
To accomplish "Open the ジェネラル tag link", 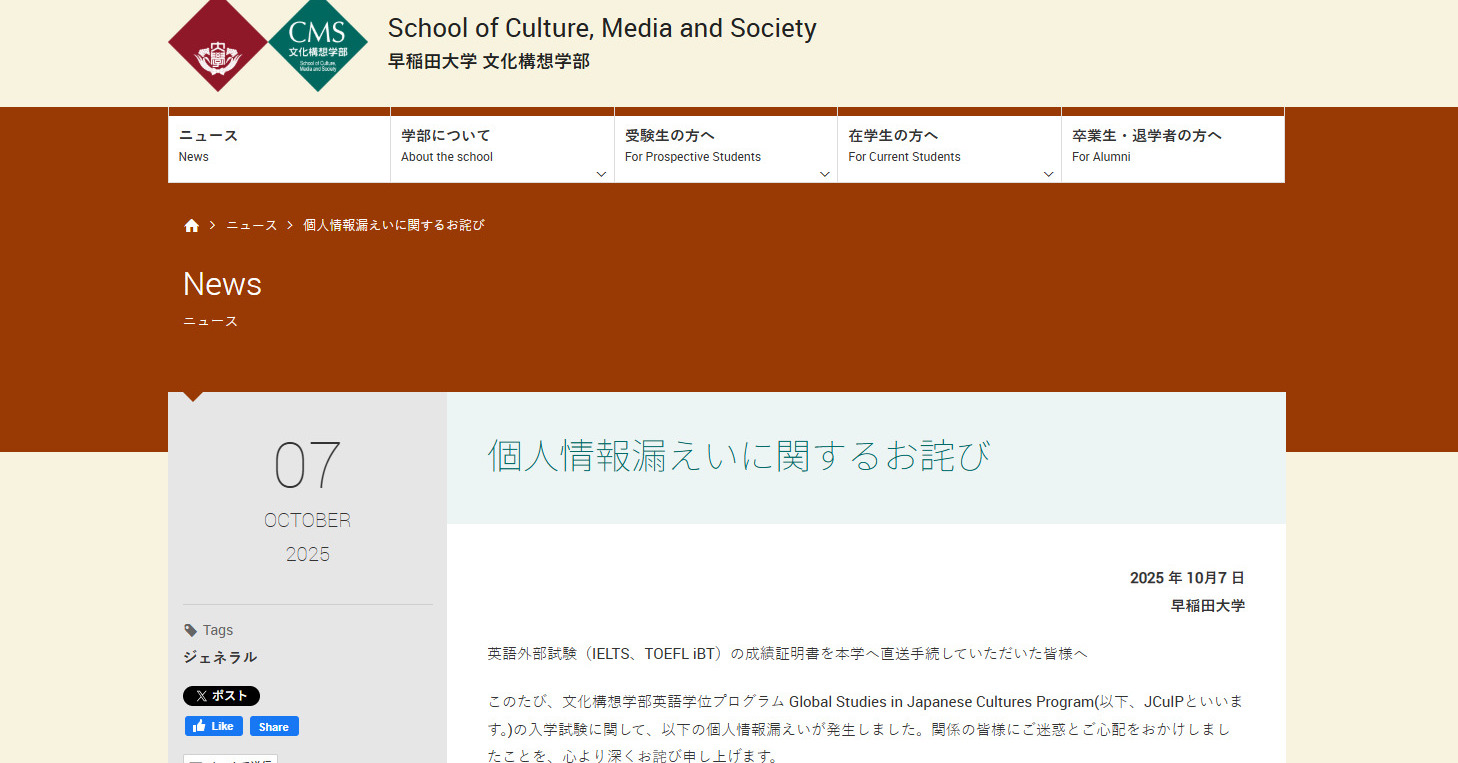I will tap(220, 657).
